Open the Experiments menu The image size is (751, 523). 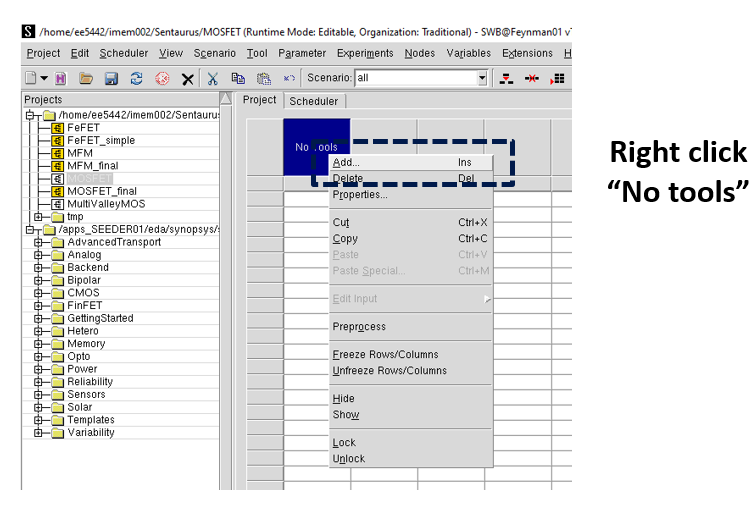(x=364, y=53)
